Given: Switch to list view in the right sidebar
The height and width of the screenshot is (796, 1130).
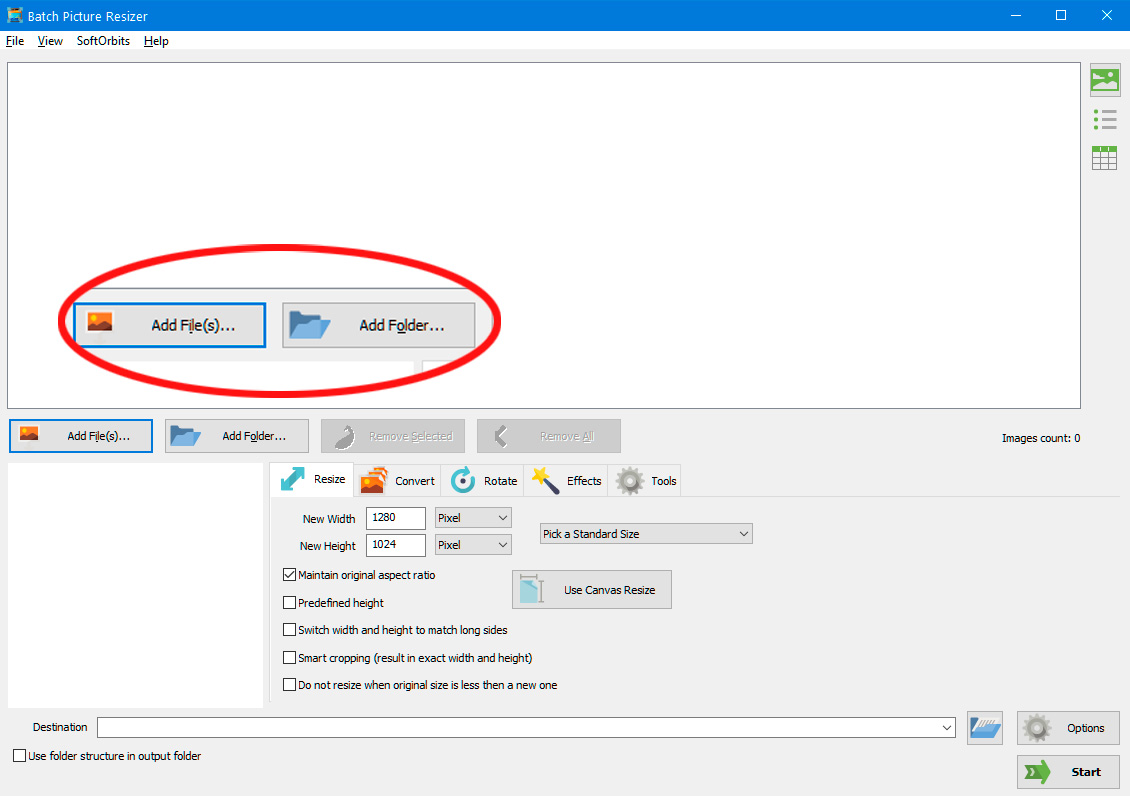Looking at the screenshot, I should point(1104,119).
